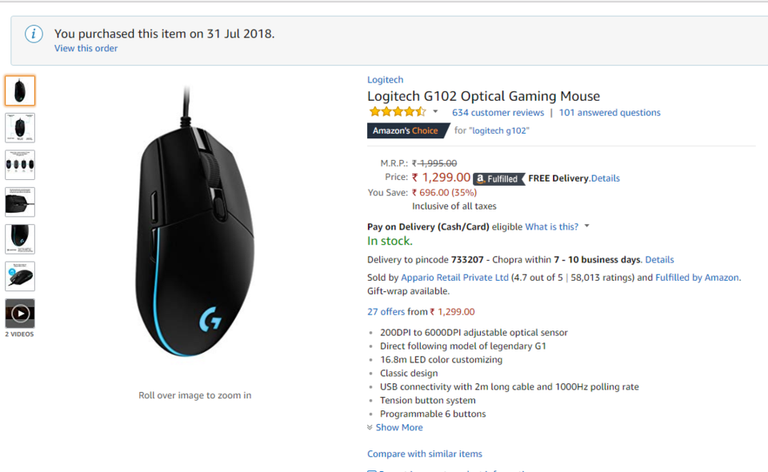
Task: Click the star rating icons
Action: (398, 112)
